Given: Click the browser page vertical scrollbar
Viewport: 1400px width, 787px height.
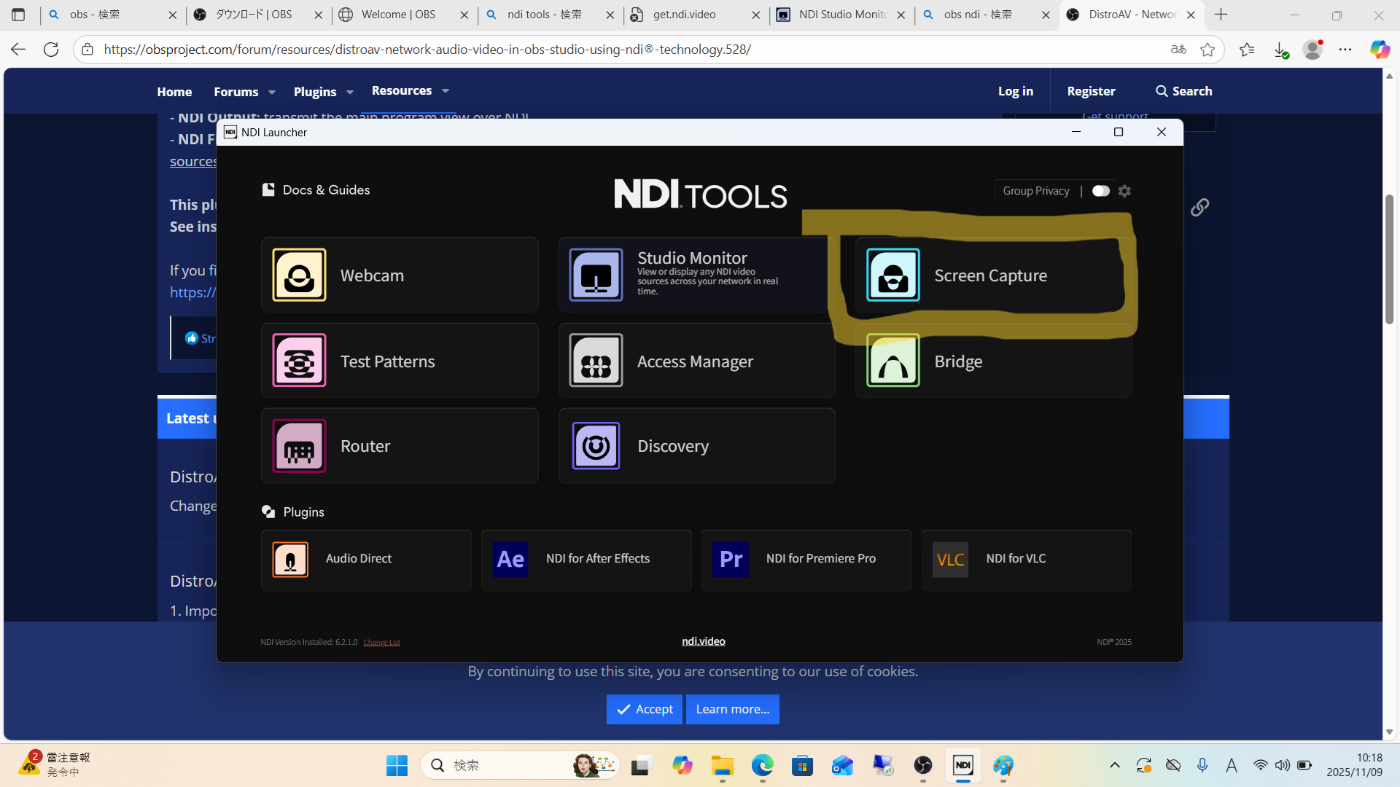Looking at the screenshot, I should pyautogui.click(x=1389, y=260).
